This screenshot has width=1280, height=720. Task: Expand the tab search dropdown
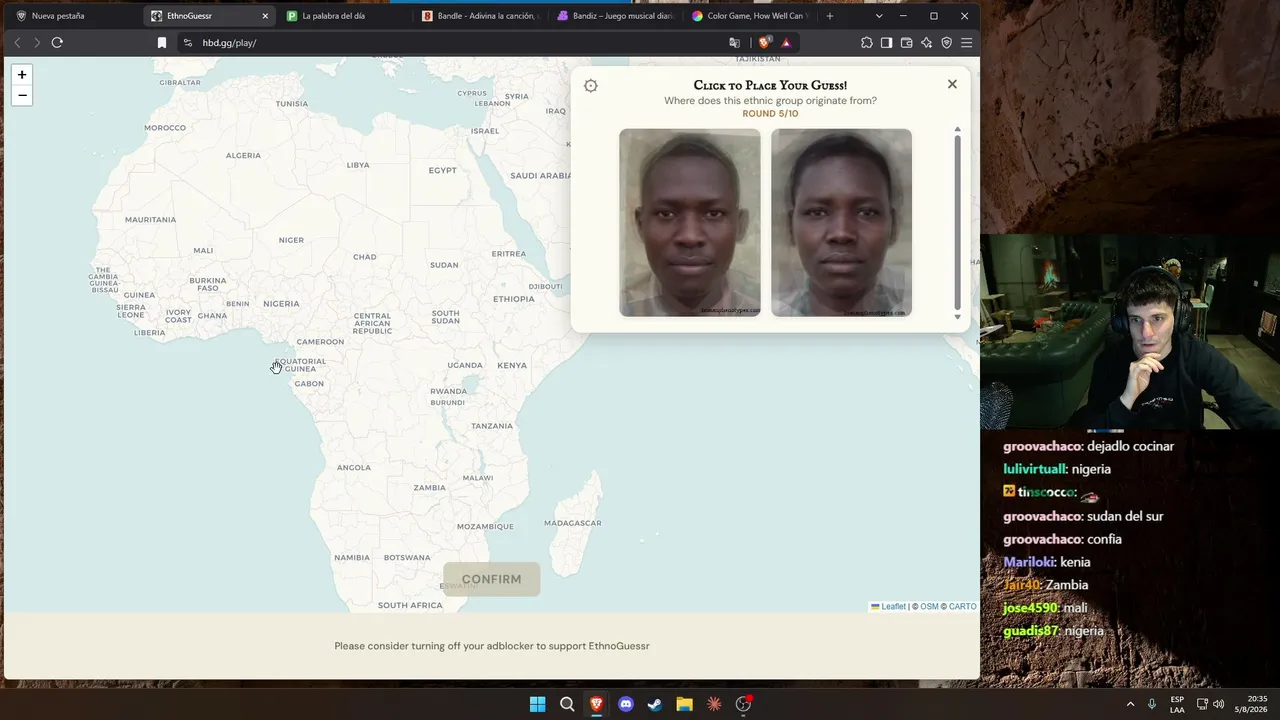coord(879,16)
